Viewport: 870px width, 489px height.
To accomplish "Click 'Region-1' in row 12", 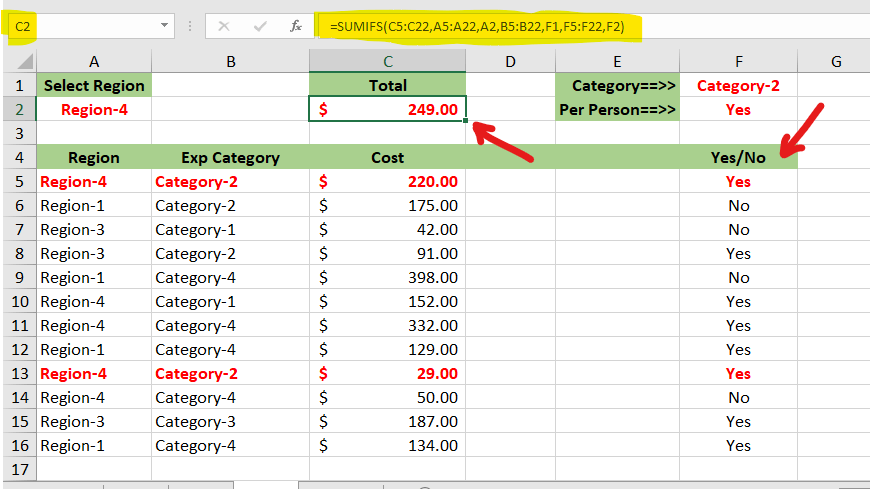I will click(x=94, y=350).
